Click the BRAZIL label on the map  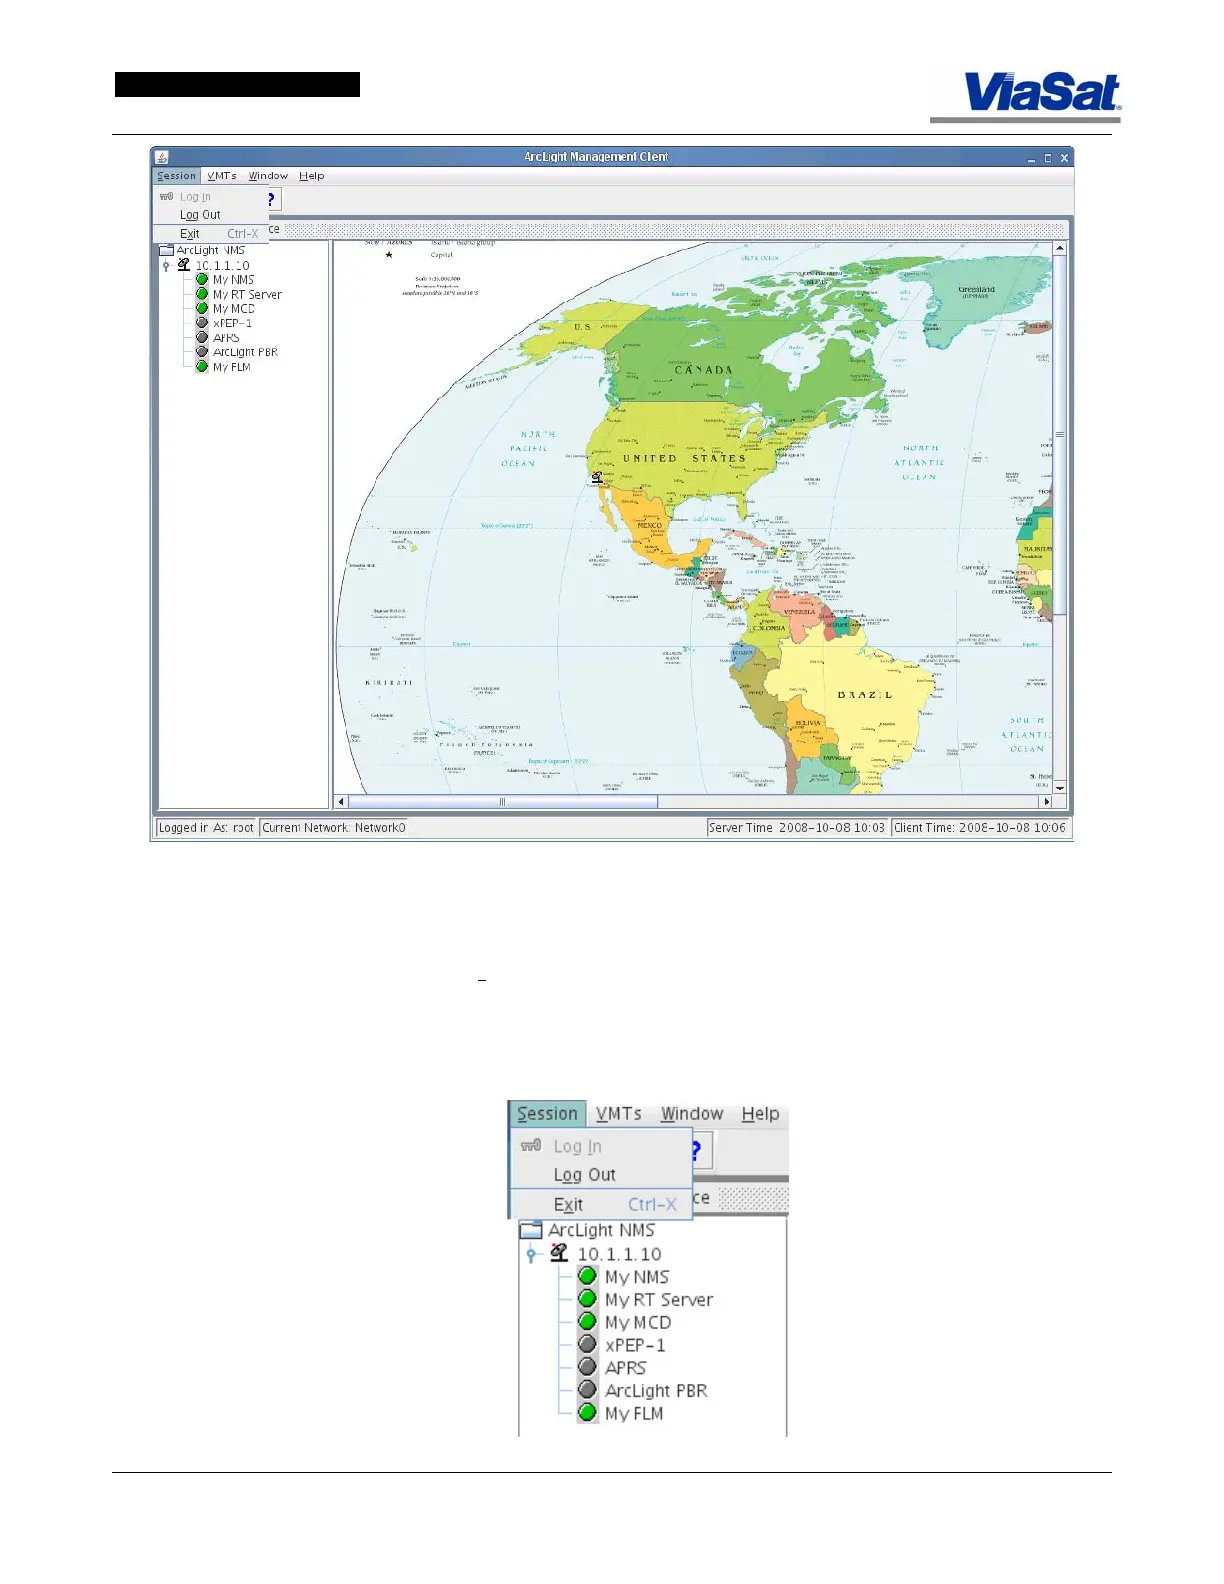[x=865, y=695]
